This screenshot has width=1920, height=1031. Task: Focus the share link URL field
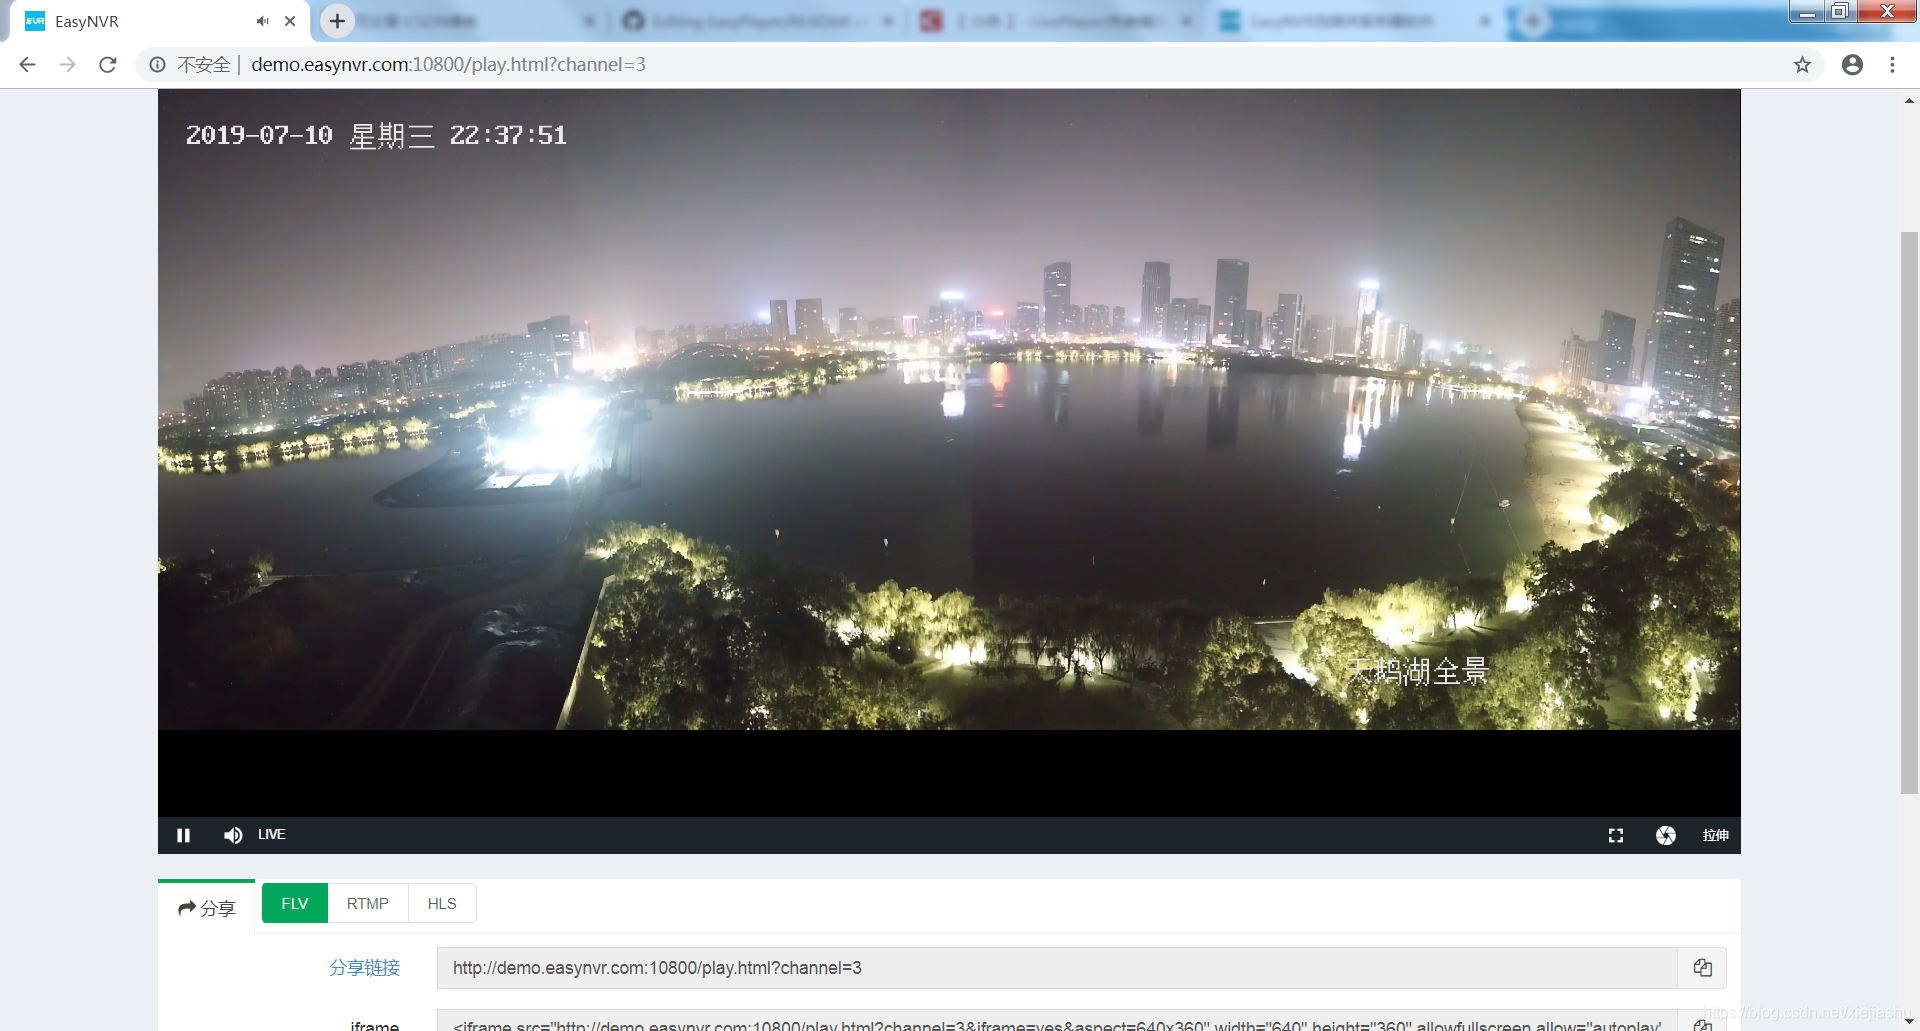click(1057, 968)
